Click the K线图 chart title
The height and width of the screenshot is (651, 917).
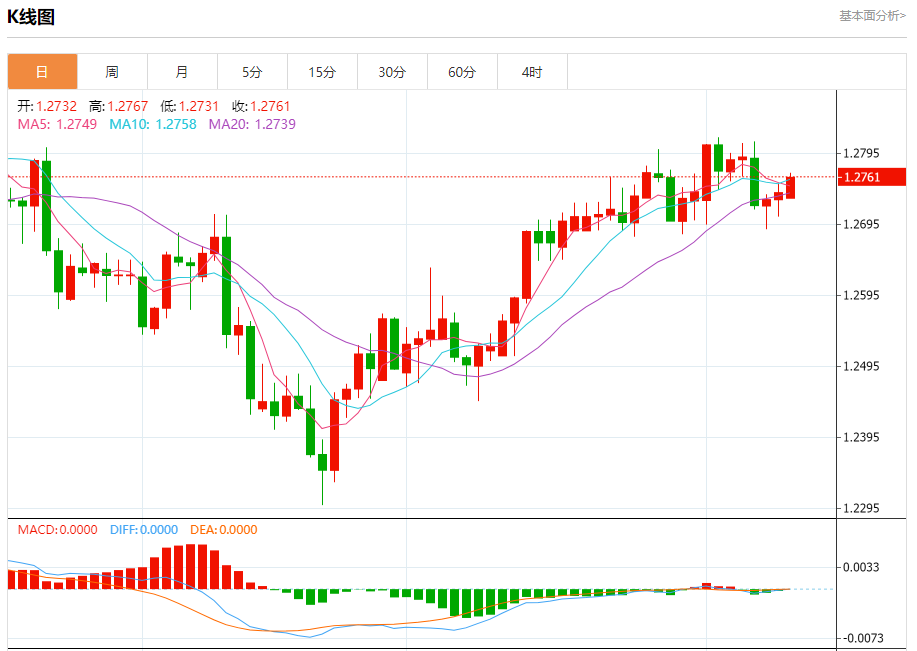point(31,17)
